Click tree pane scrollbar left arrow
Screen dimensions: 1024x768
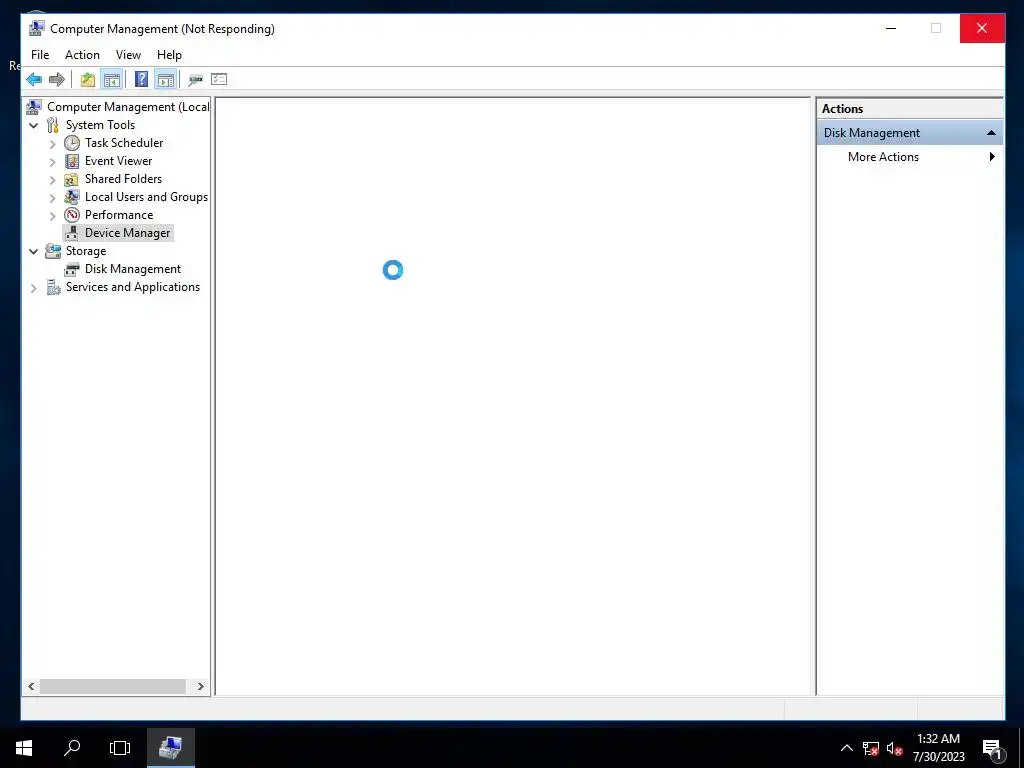coord(31,686)
